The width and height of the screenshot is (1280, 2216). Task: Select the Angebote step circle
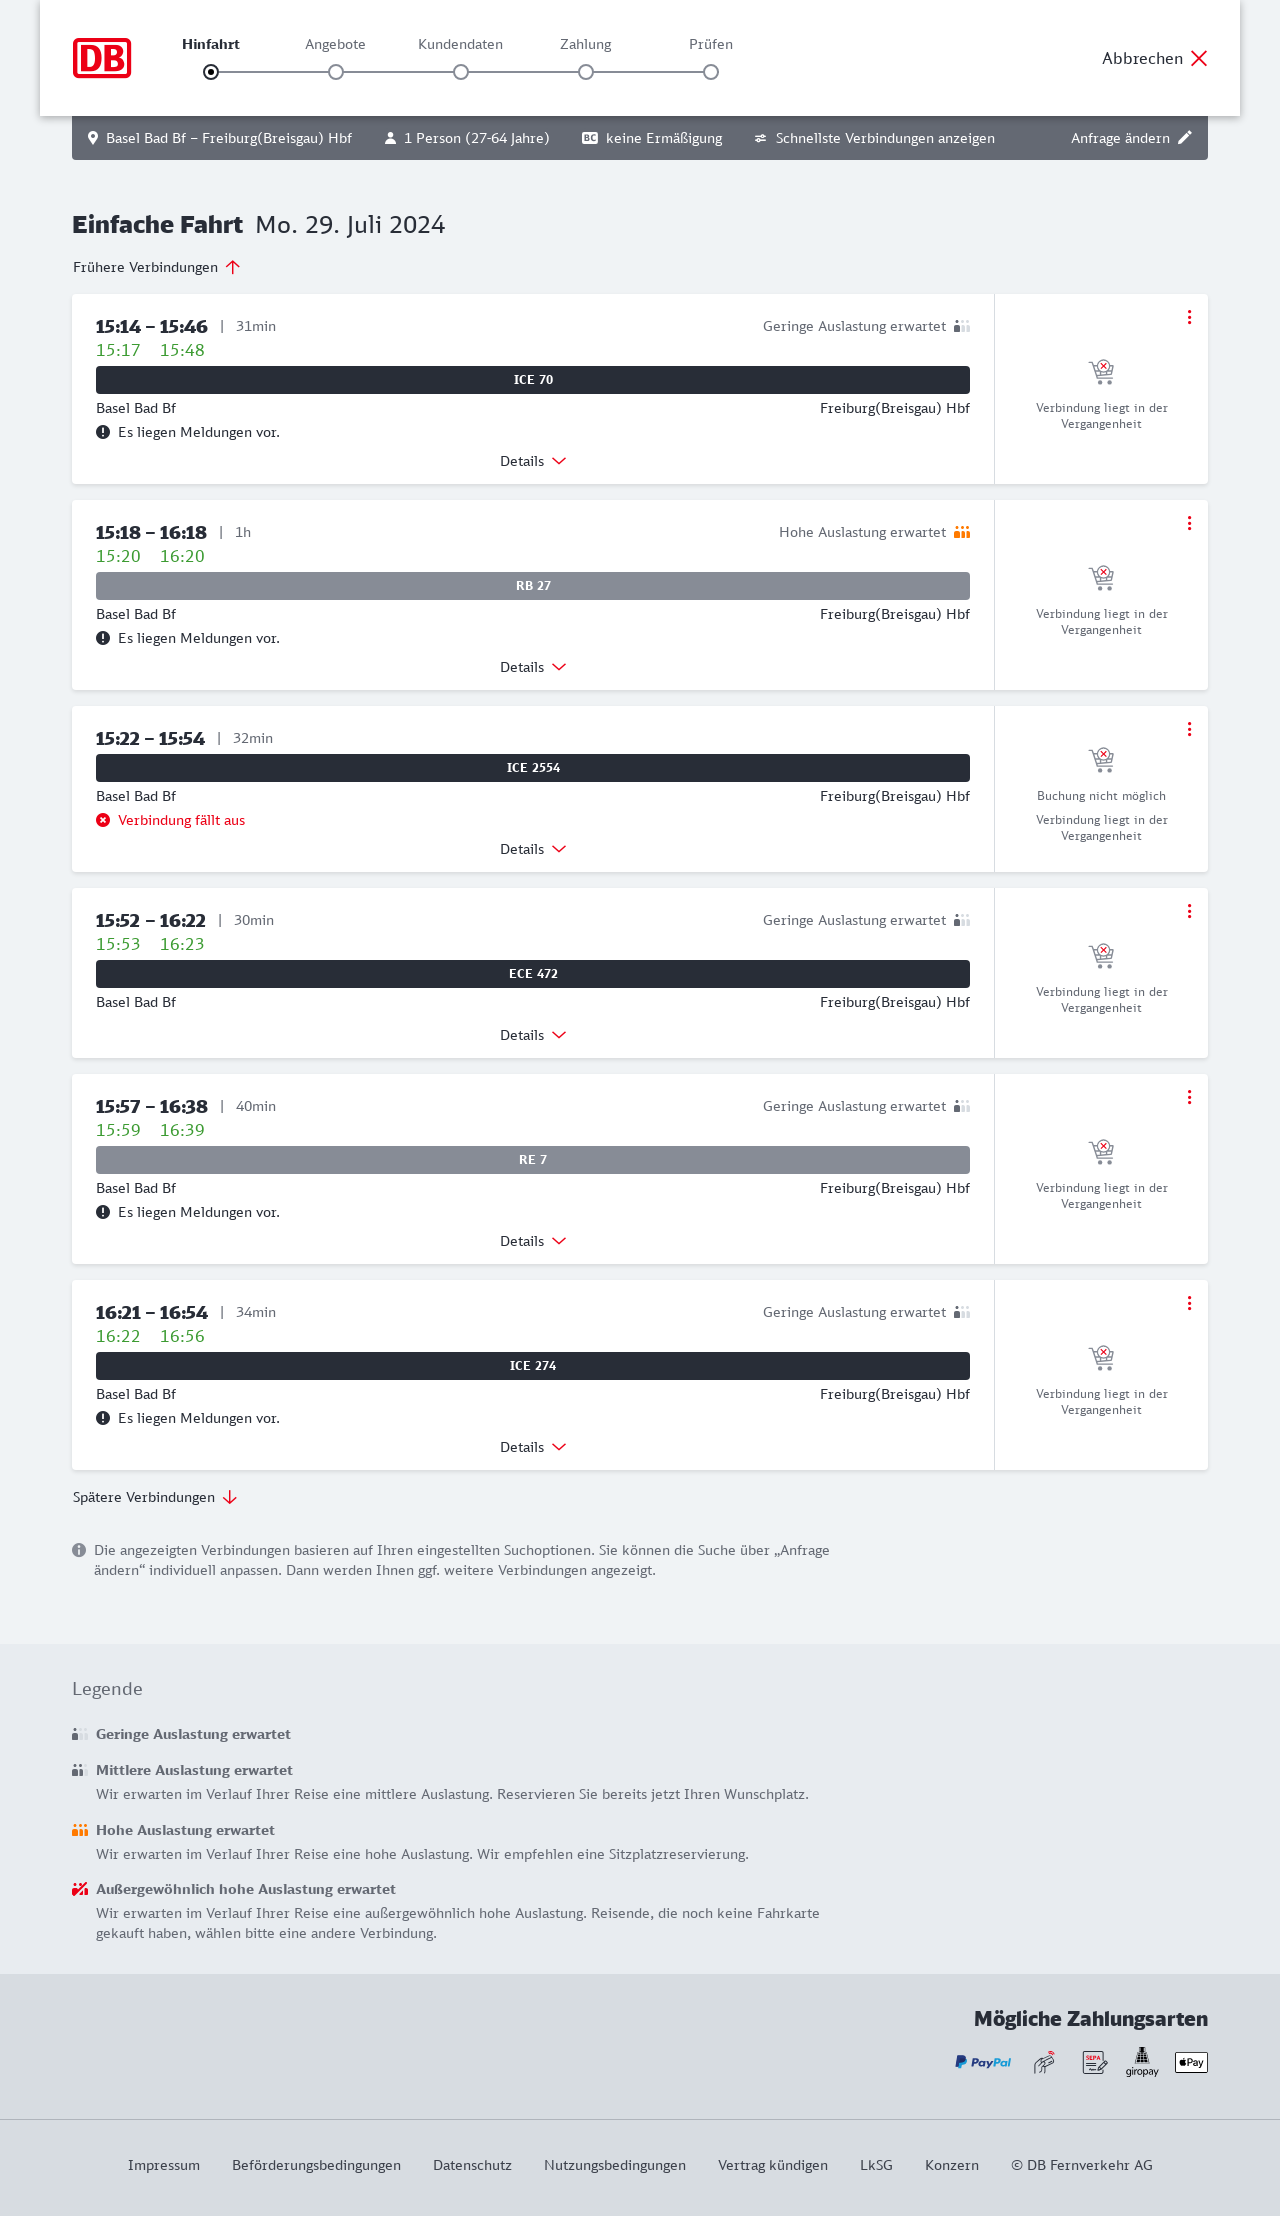point(336,72)
